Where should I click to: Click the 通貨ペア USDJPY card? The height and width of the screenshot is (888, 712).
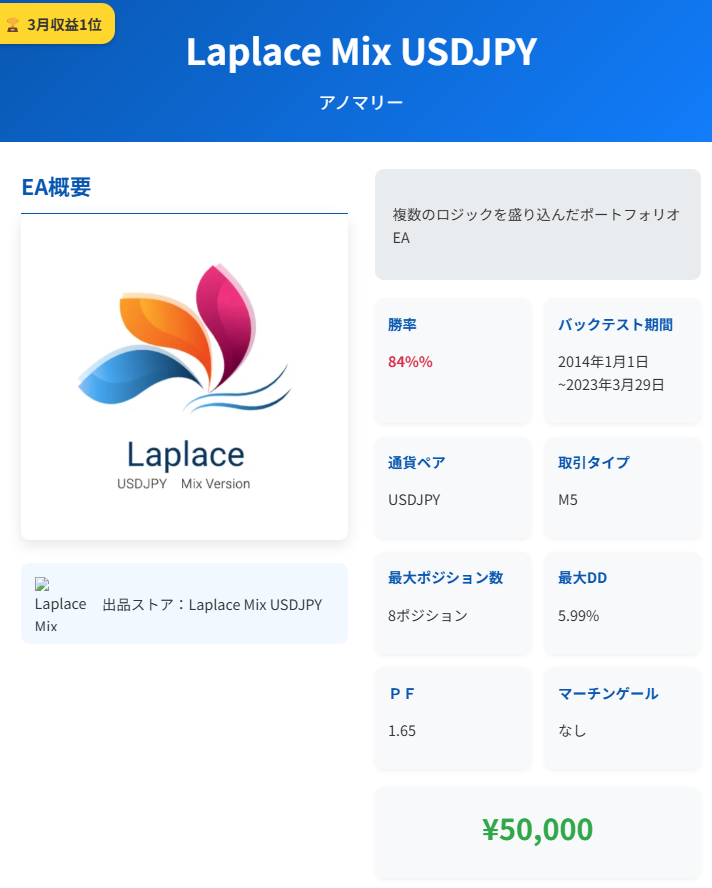(453, 488)
